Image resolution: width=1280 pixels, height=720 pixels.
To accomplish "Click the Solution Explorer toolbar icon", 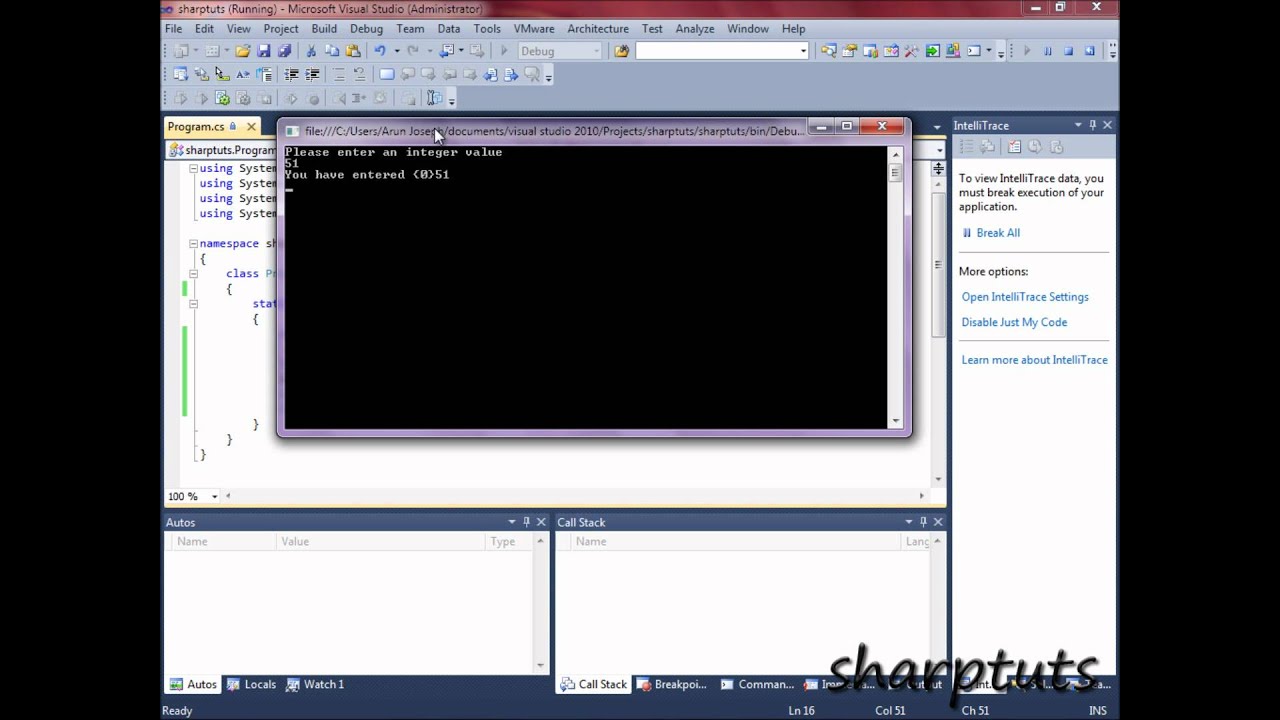I will (828, 51).
